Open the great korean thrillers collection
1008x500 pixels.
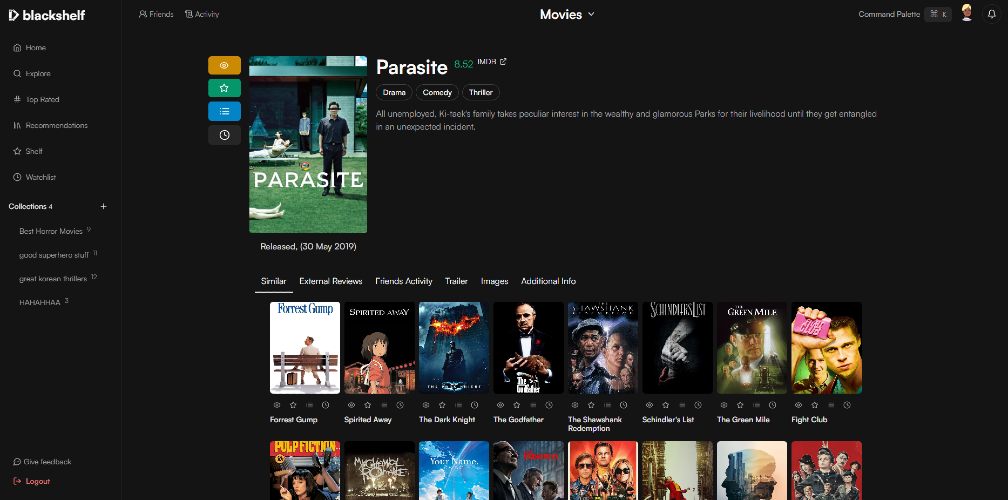[x=58, y=278]
